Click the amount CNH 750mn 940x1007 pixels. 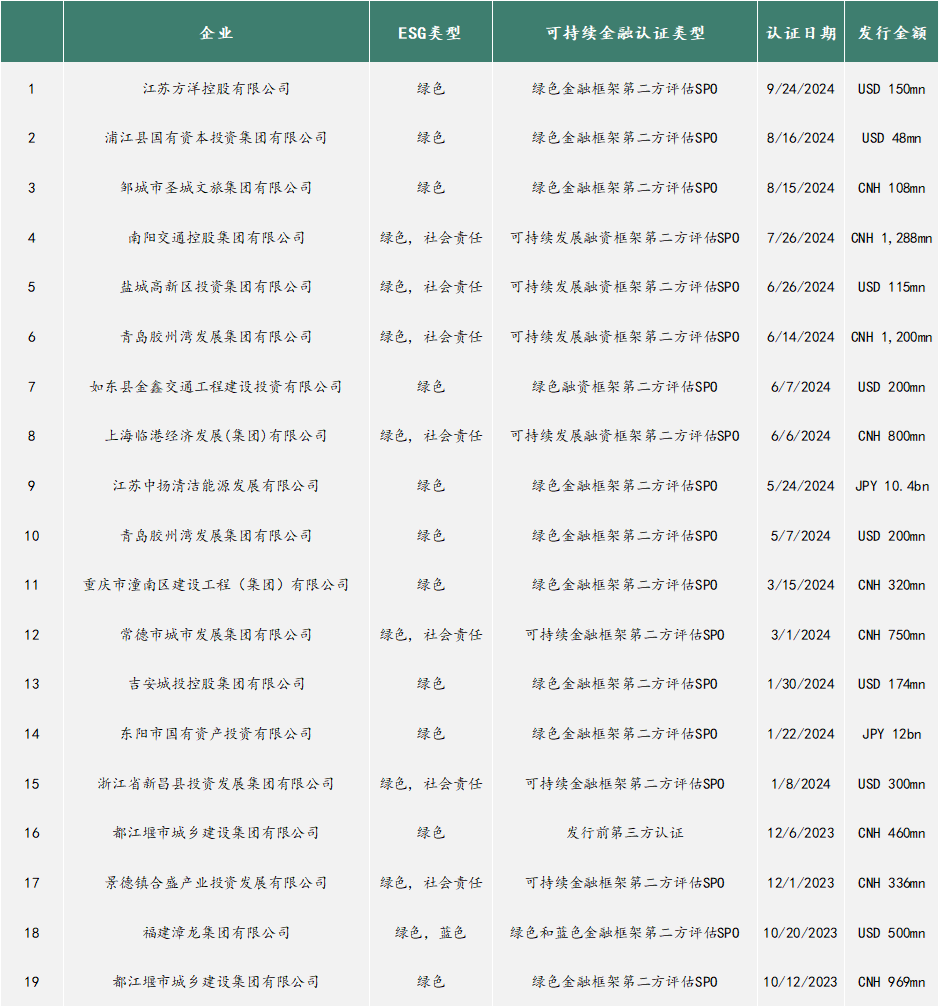(892, 635)
